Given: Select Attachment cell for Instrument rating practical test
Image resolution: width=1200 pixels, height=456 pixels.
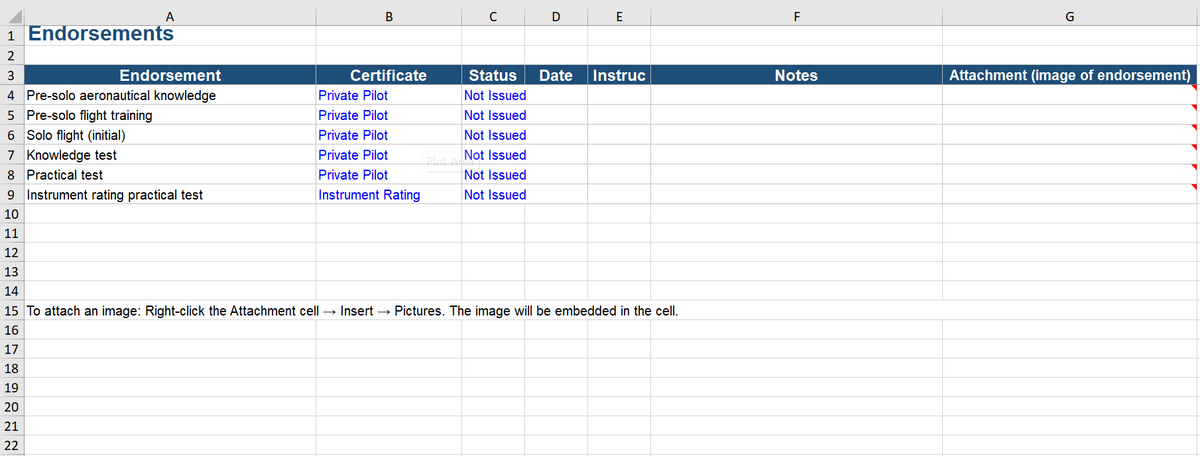Looking at the screenshot, I should click(1070, 195).
